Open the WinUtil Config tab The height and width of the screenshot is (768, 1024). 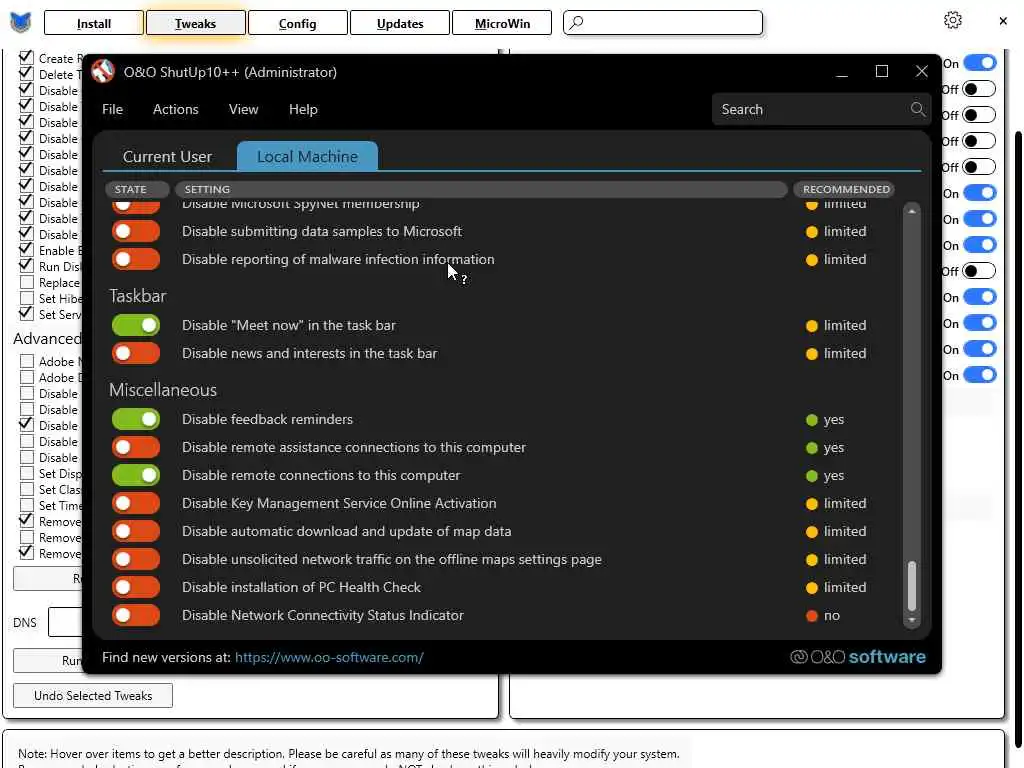pos(297,24)
